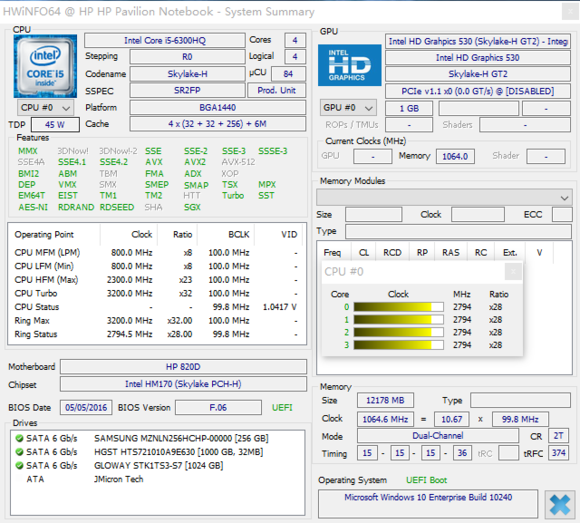This screenshot has height=523, width=580.
Task: Click the blue X close icon bottom right
Action: [560, 505]
